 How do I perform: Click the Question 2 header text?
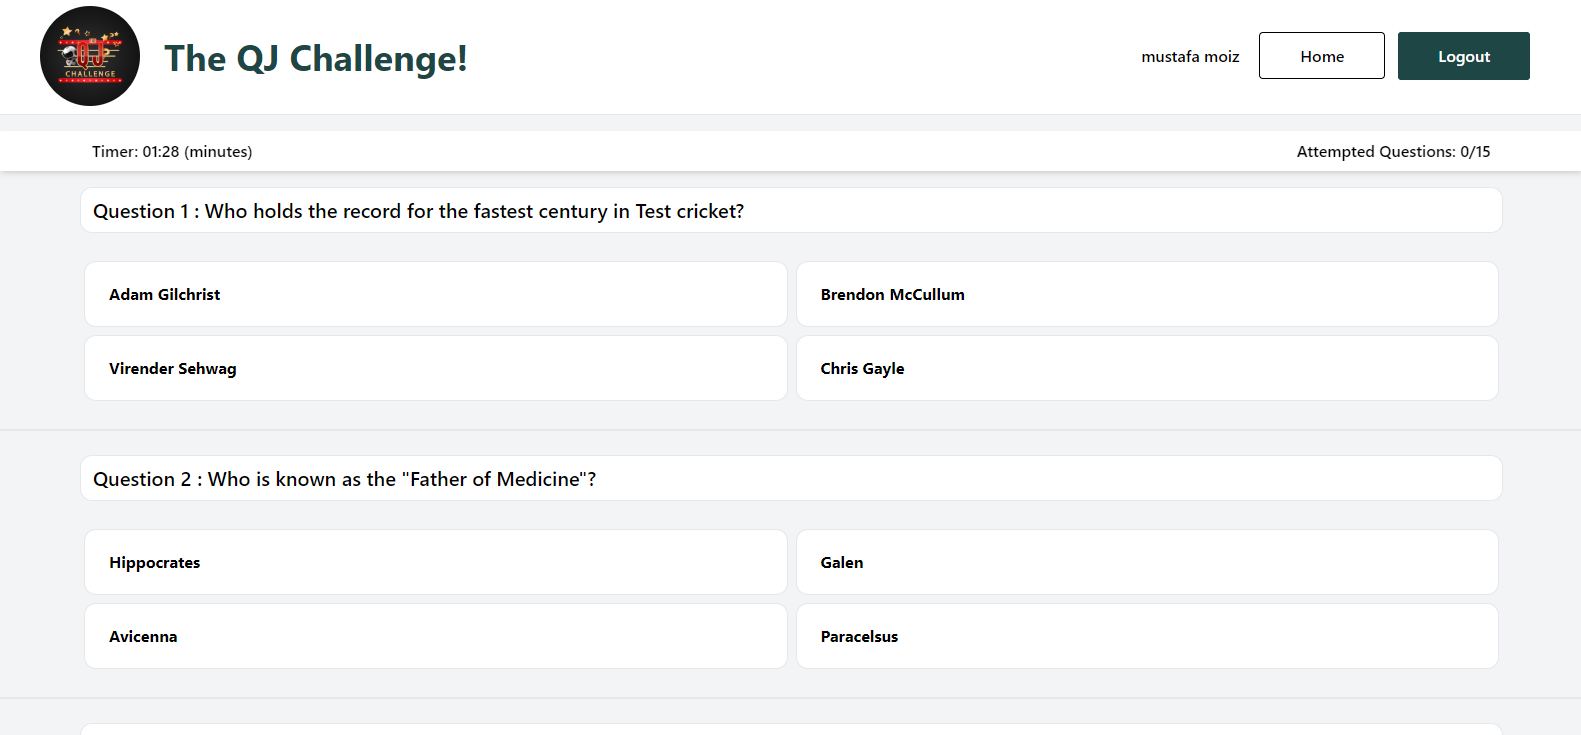pos(344,478)
